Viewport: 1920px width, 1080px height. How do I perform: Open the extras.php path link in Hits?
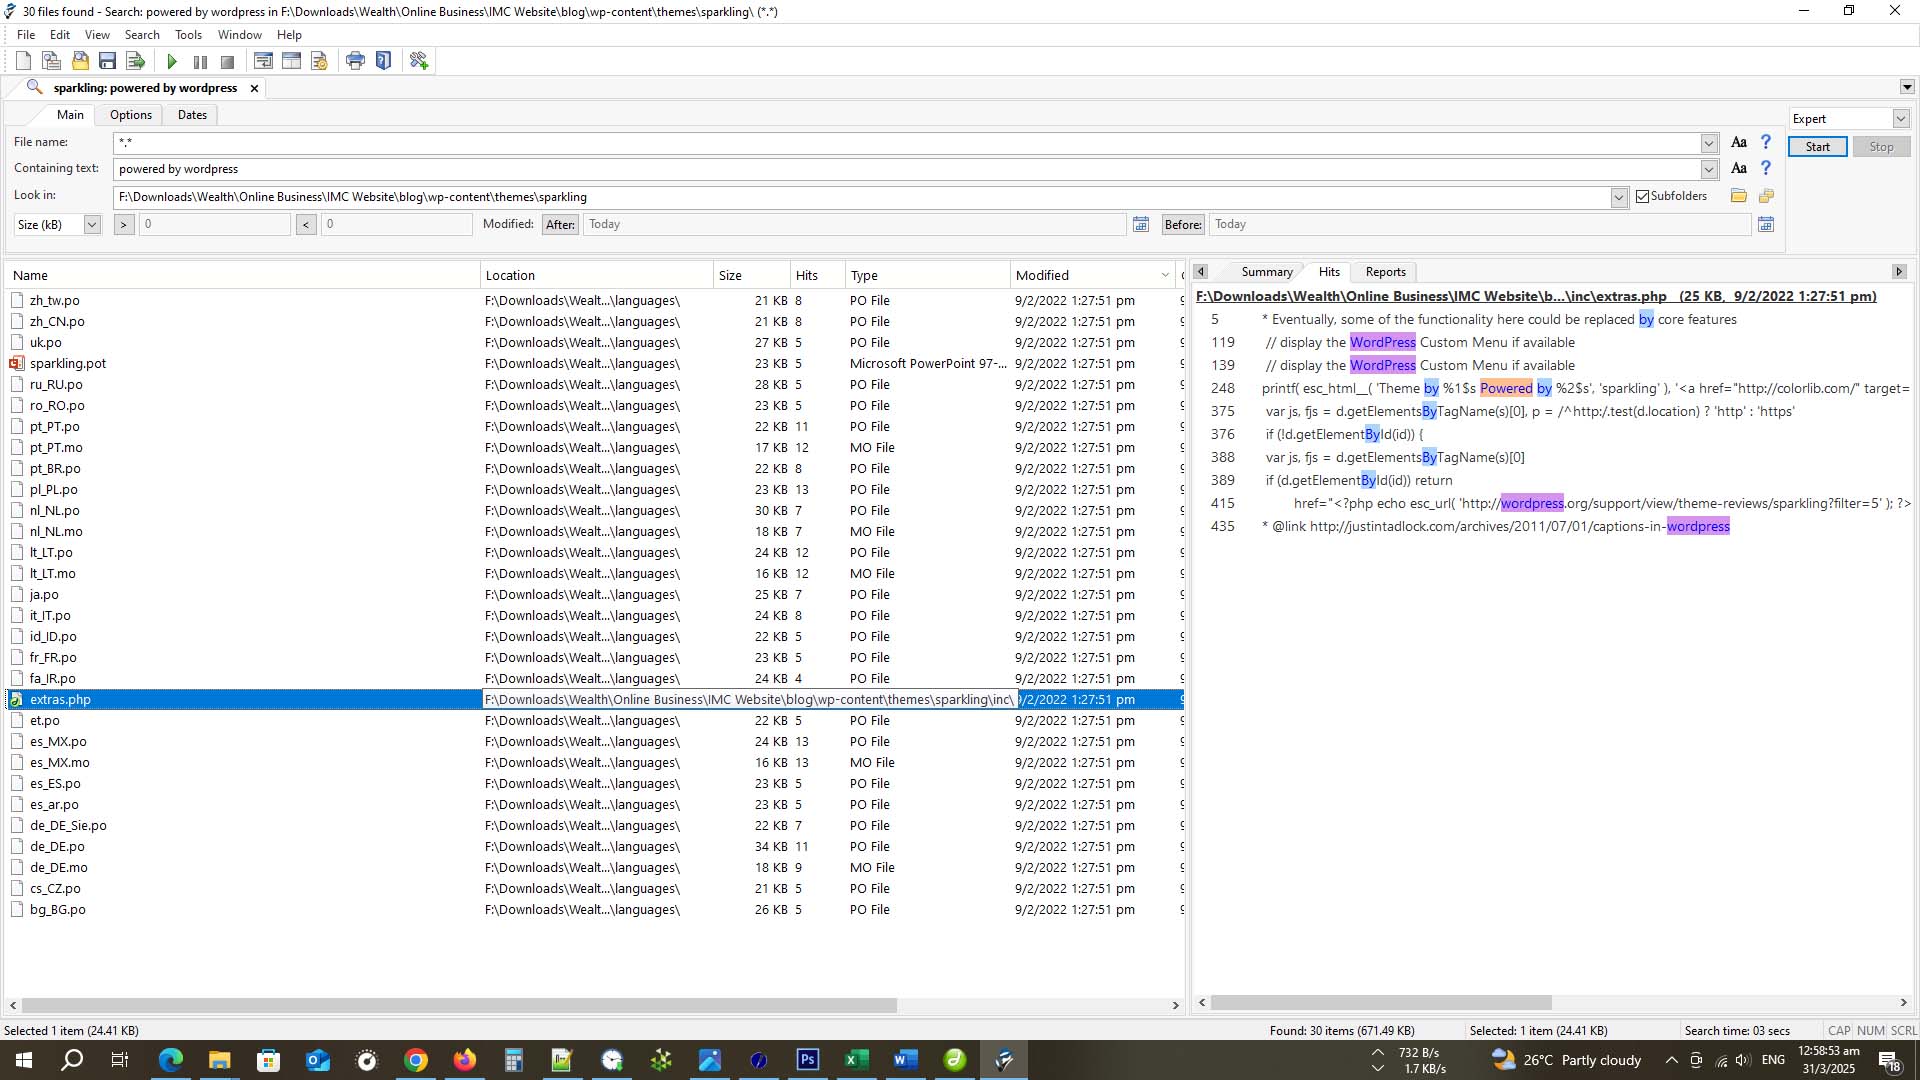pyautogui.click(x=1536, y=296)
